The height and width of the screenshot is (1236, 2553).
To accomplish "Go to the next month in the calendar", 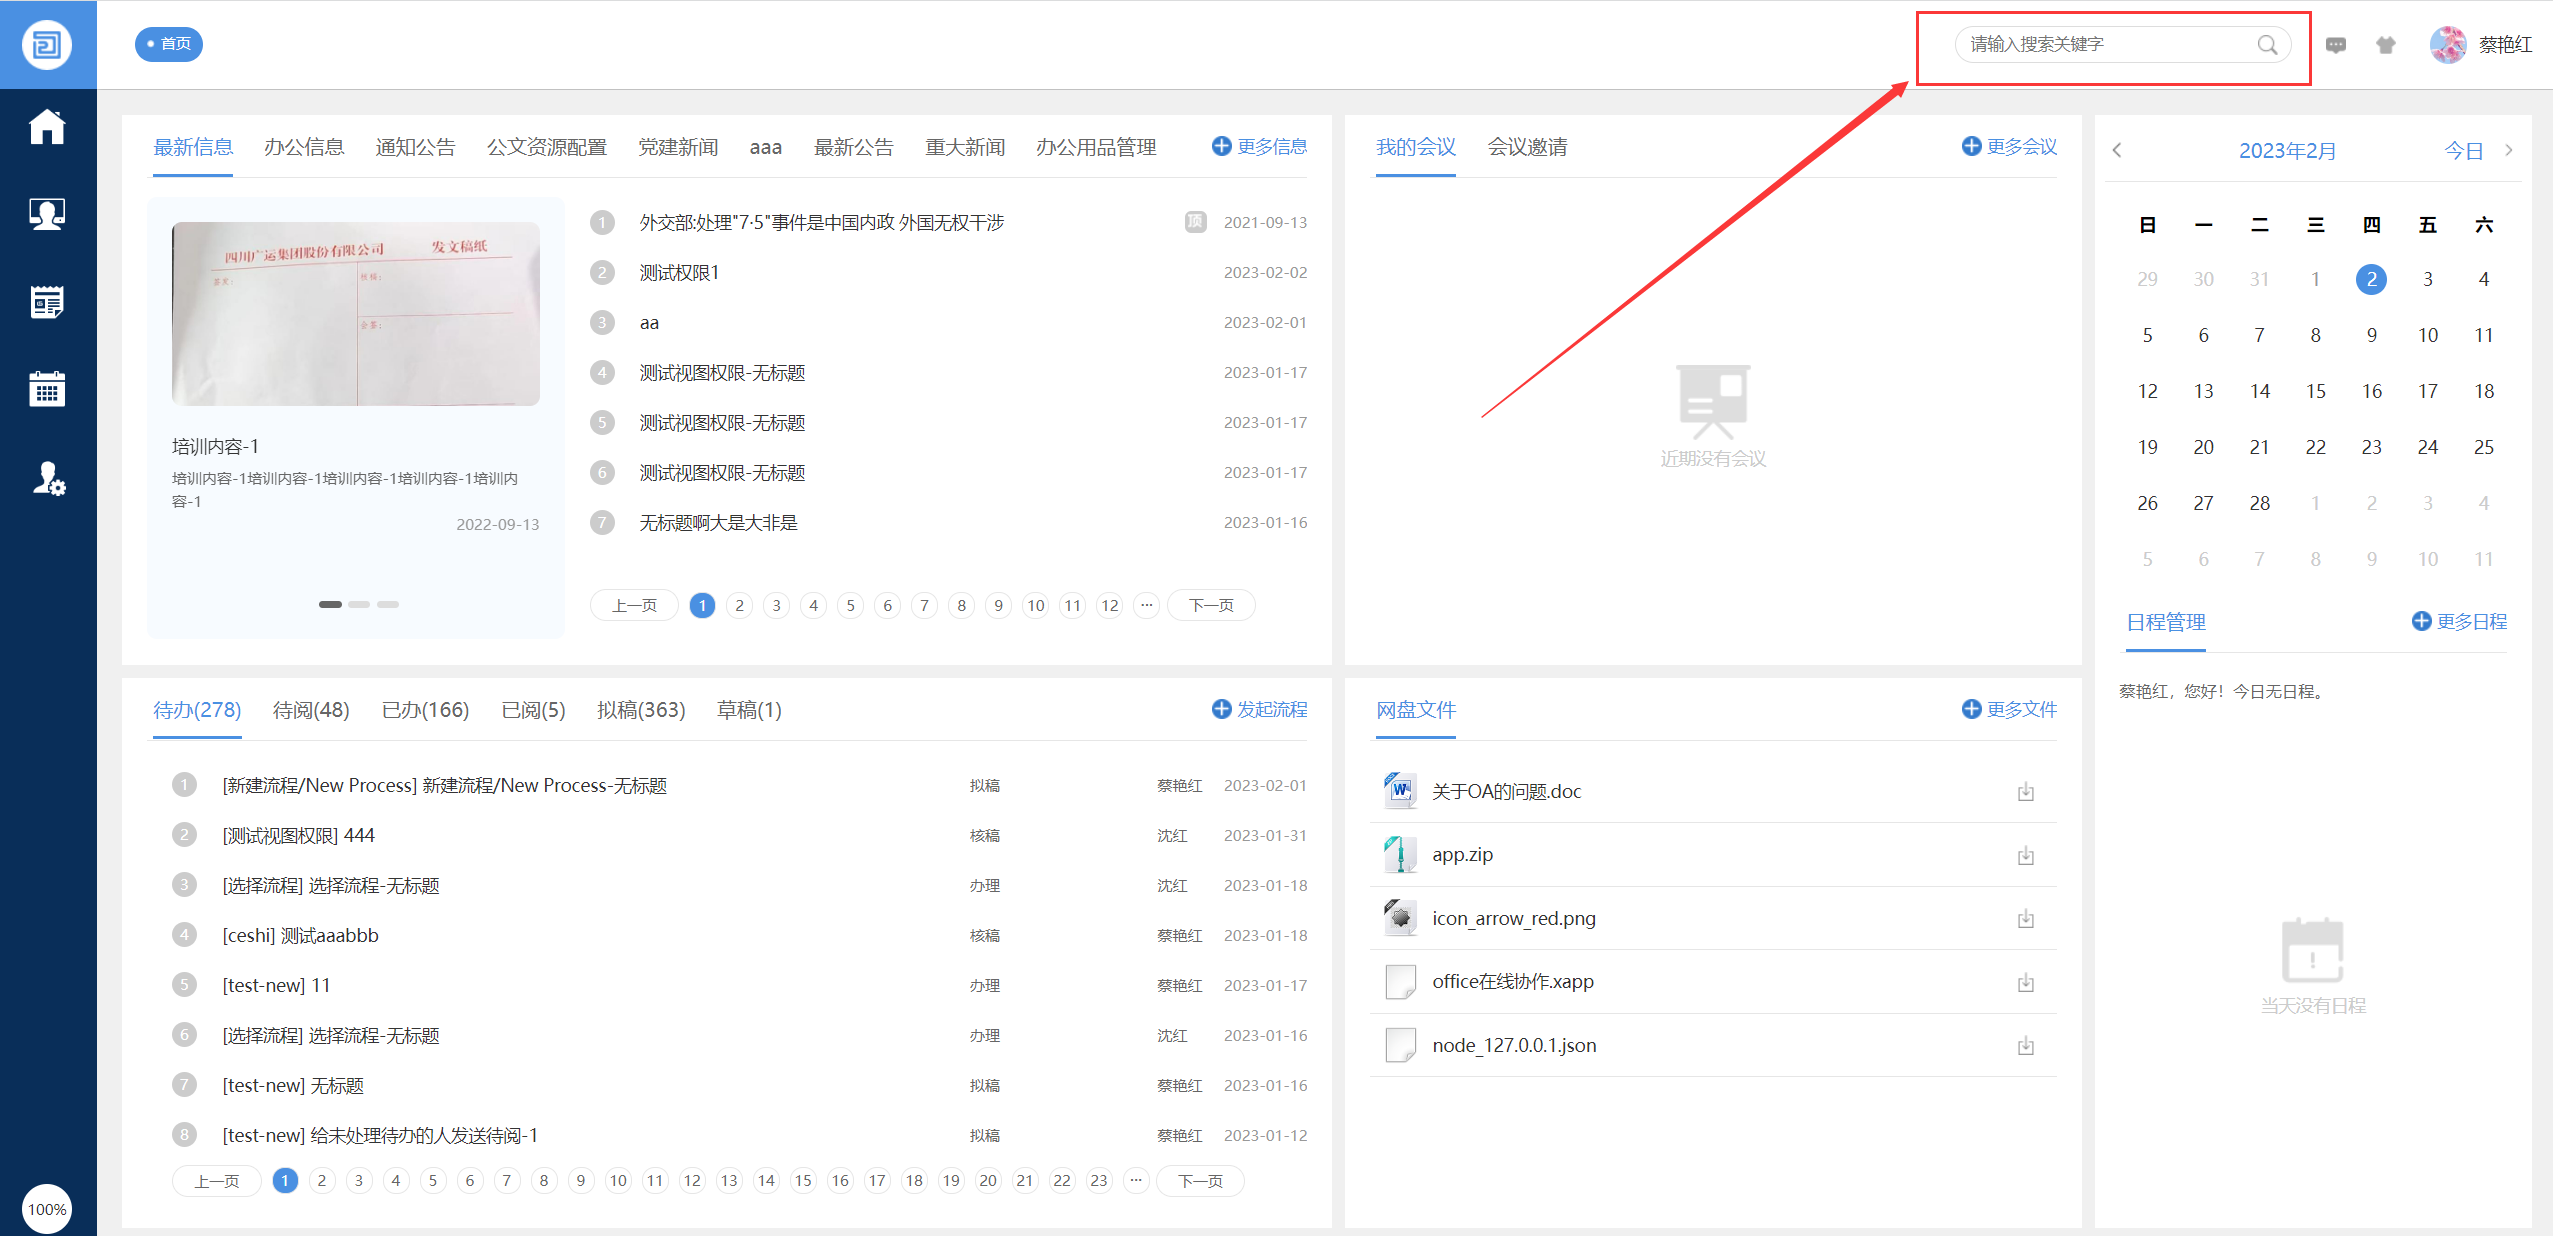I will click(2508, 150).
